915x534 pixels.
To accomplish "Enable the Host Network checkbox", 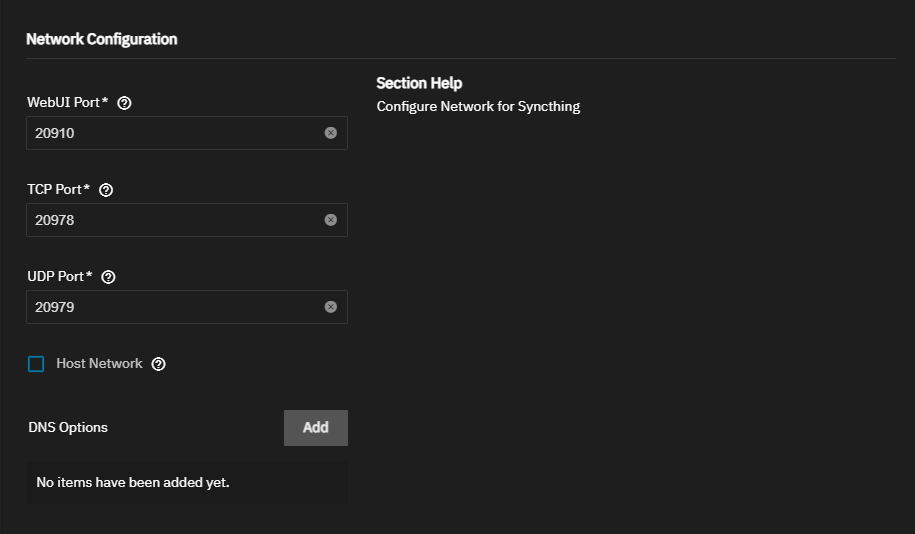I will (x=36, y=364).
